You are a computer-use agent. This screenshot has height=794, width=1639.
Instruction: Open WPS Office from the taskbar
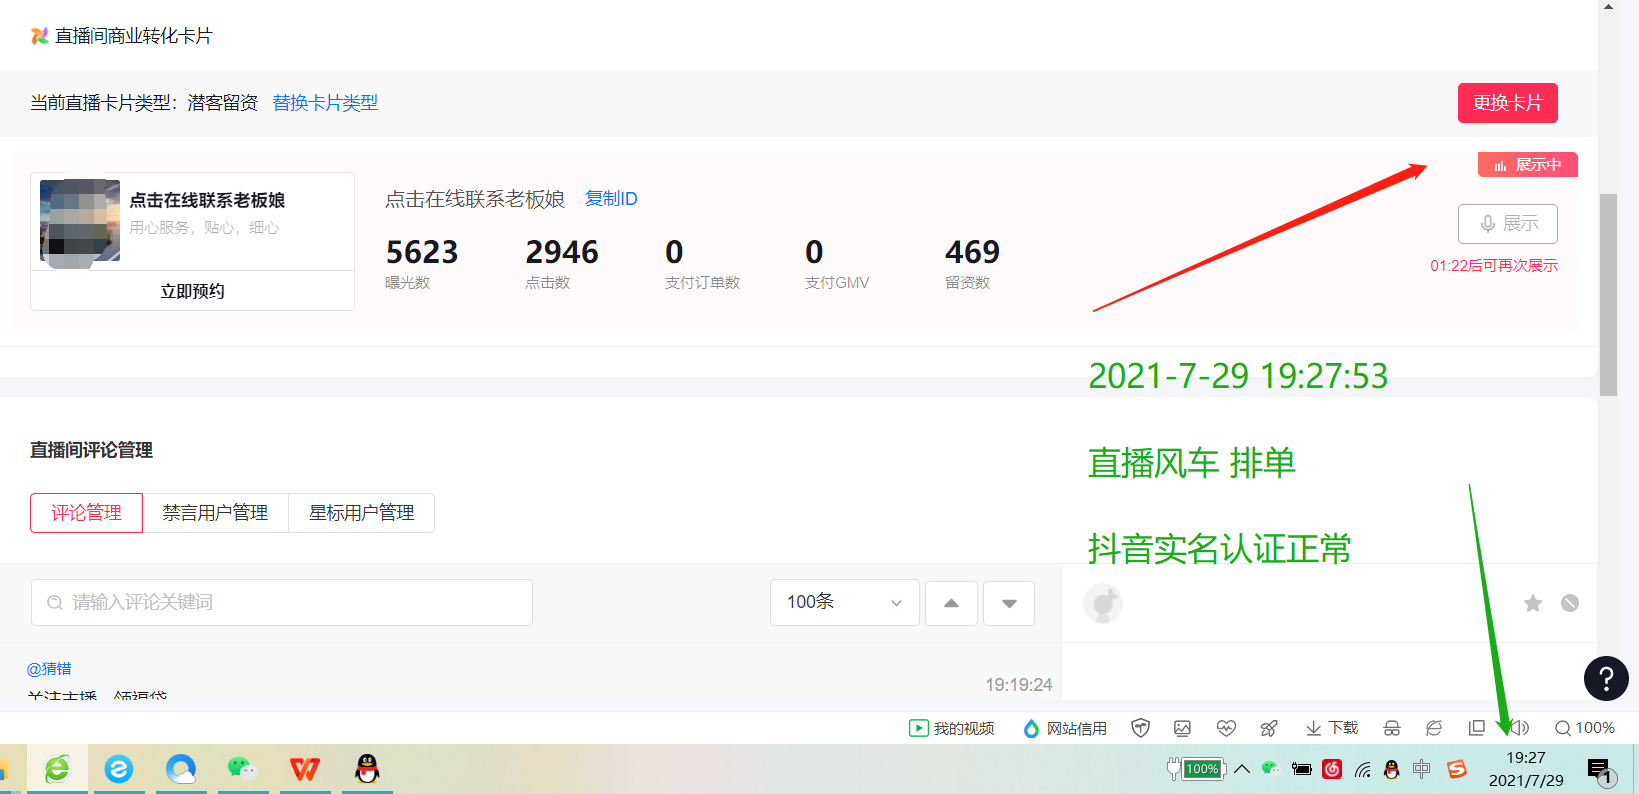point(305,769)
